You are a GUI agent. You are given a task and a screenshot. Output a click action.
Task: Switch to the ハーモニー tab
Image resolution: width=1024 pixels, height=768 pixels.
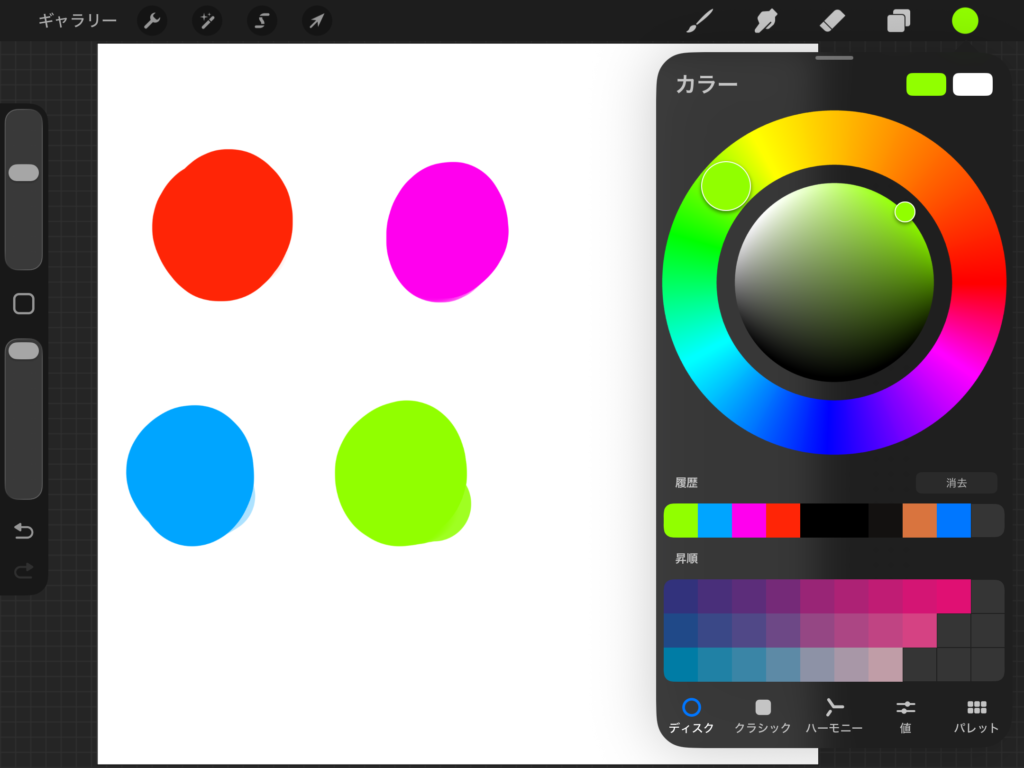[x=834, y=716]
